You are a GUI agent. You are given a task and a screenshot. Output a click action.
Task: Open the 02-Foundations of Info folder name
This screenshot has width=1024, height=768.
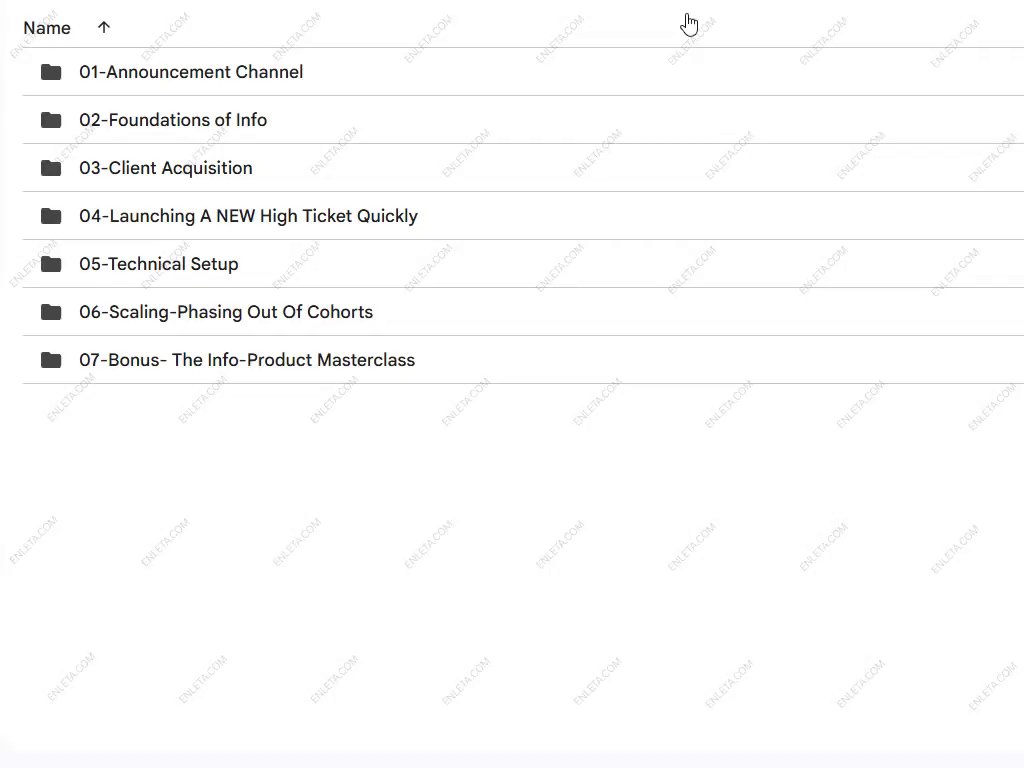tap(173, 120)
